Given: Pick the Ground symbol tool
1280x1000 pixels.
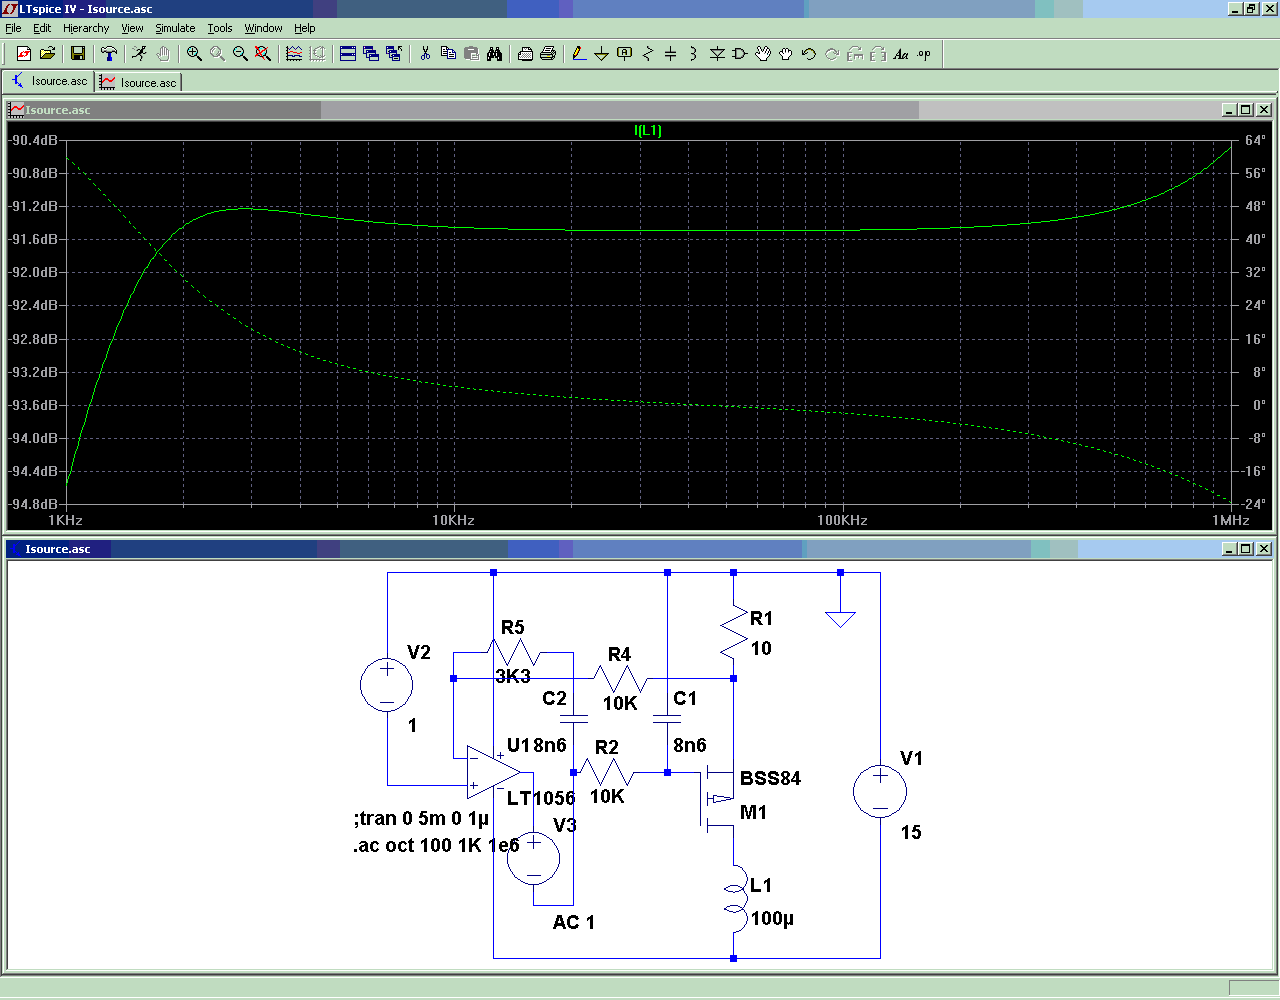Looking at the screenshot, I should click(601, 54).
